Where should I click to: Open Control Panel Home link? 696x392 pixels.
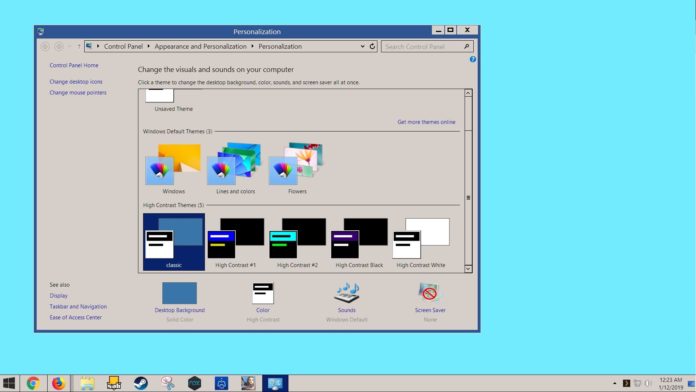click(74, 65)
